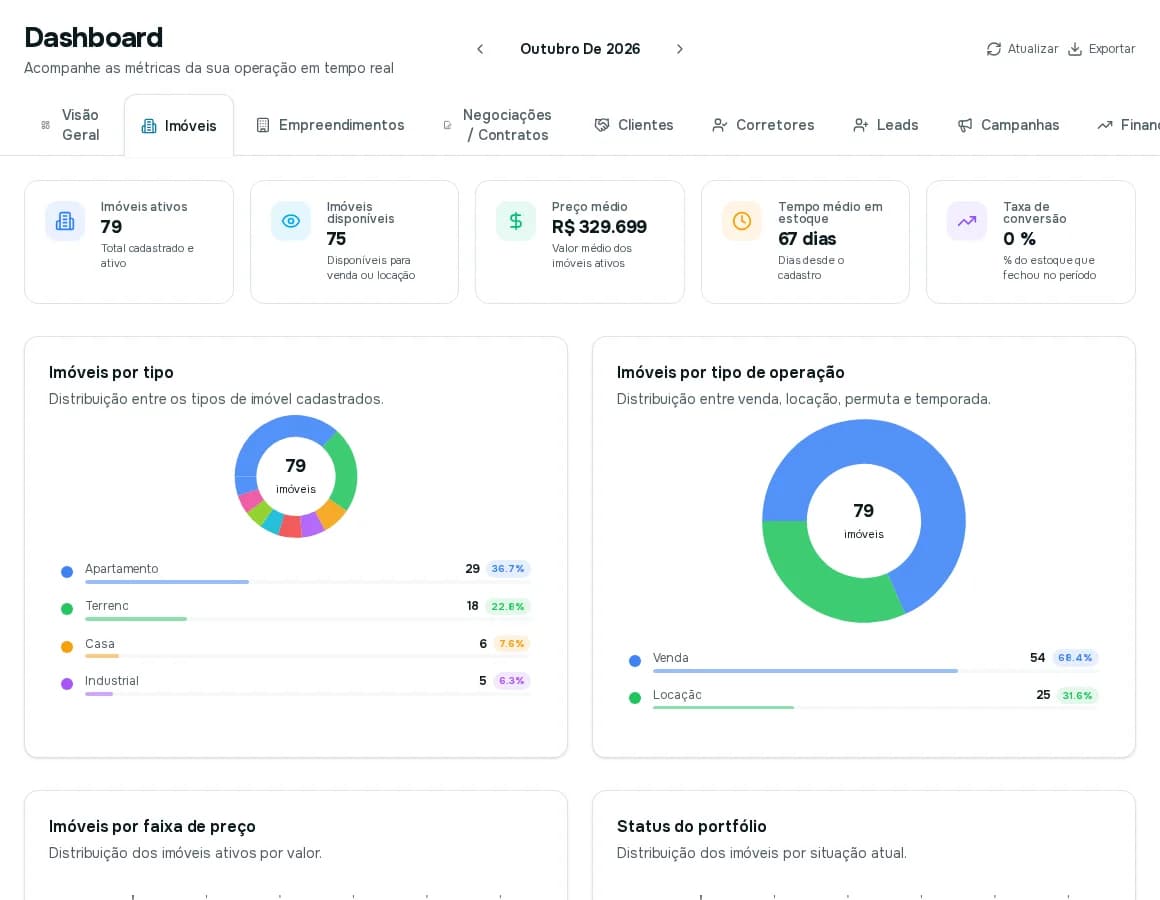Click the 7.6% percentage badge
This screenshot has width=1160, height=900.
(511, 643)
